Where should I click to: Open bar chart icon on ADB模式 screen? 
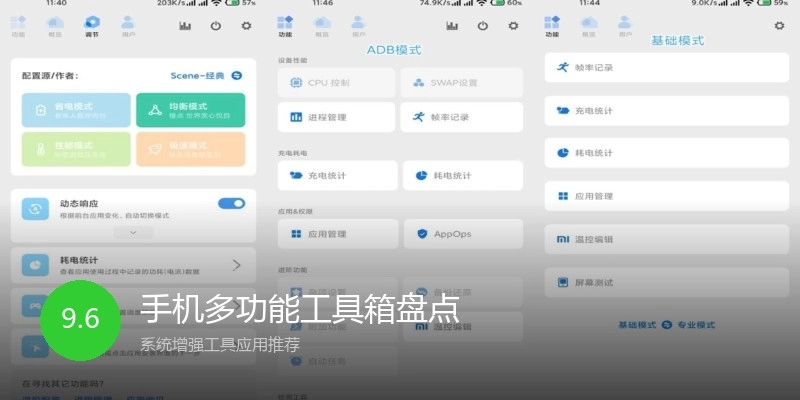click(452, 26)
